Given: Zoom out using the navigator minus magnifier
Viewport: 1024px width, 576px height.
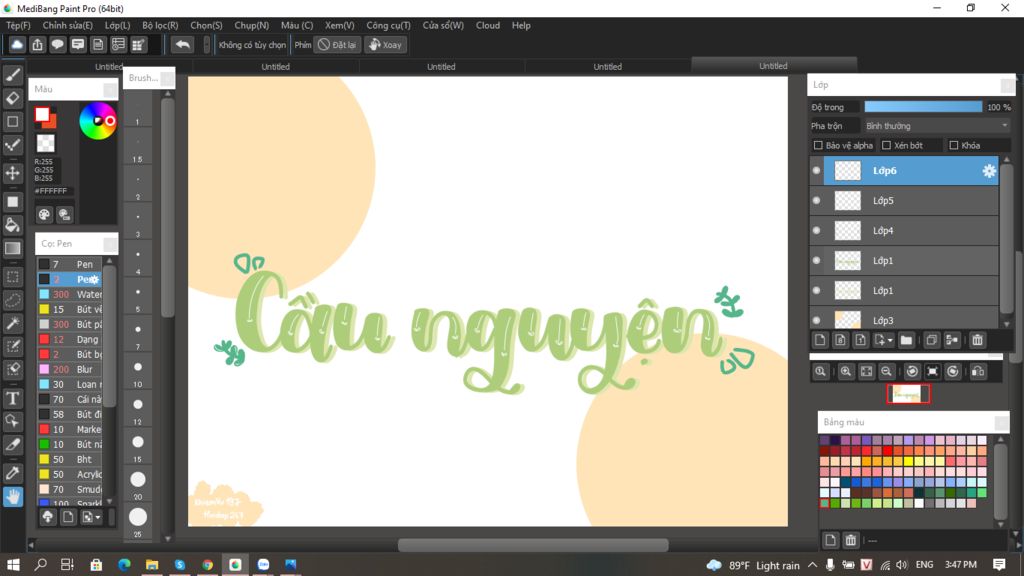Looking at the screenshot, I should pyautogui.click(x=886, y=372).
